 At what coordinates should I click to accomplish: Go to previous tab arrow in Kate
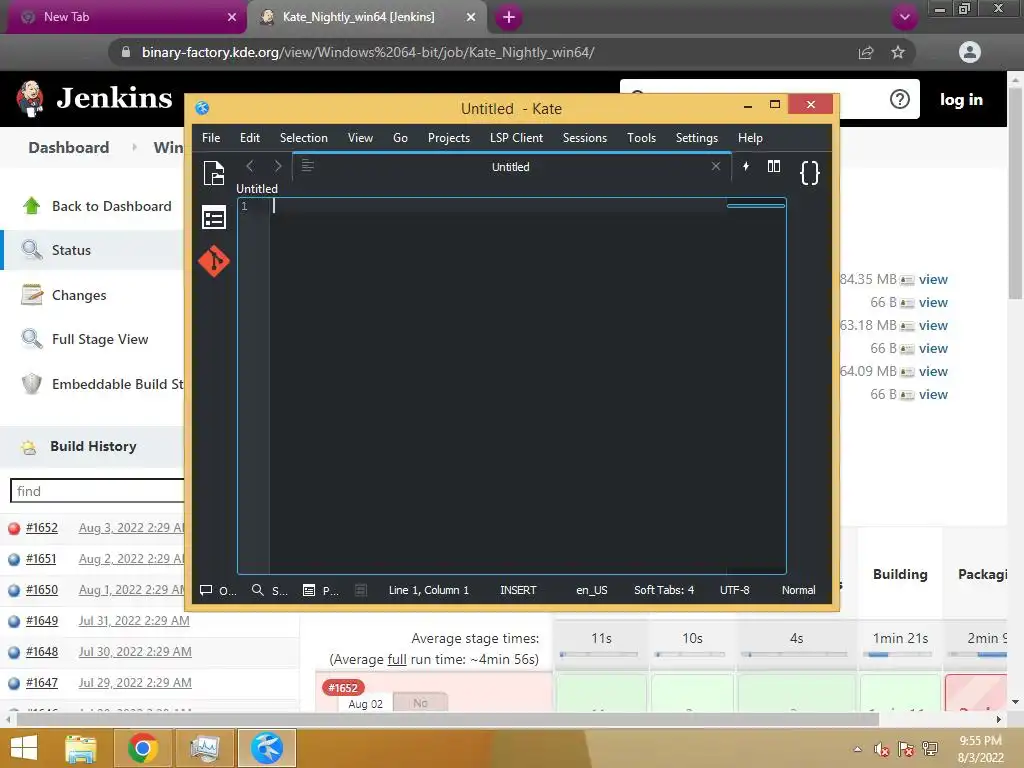[249, 166]
